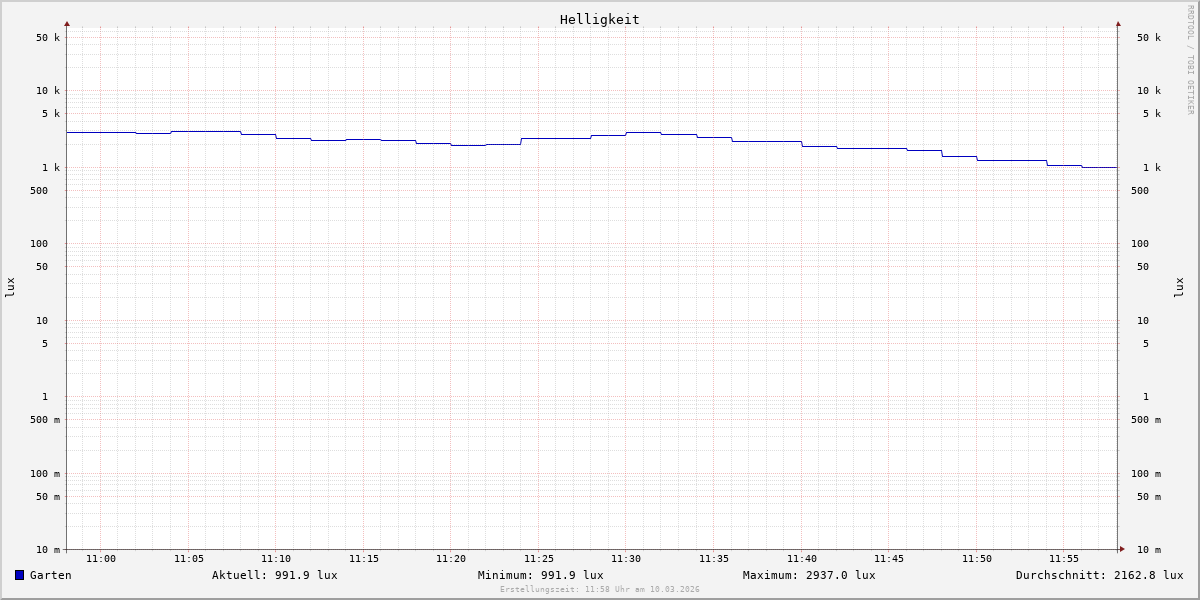Click the left axis 100 m tick label
1200x600 pixels.
click(x=44, y=474)
